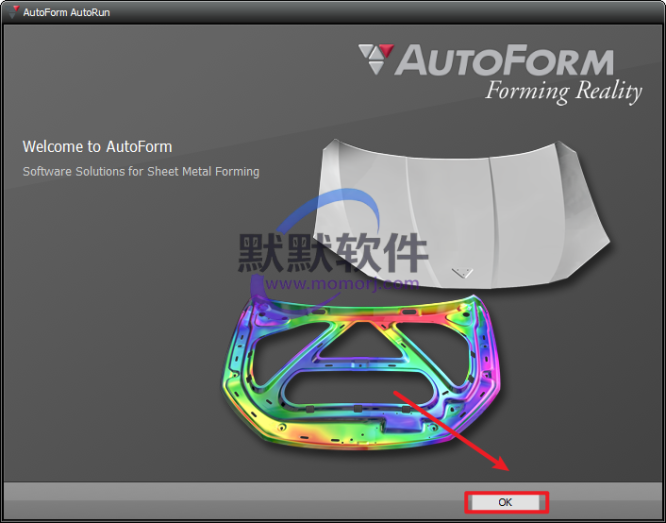Select the "Forming Reality" tagline
The image size is (666, 523).
pos(562,92)
